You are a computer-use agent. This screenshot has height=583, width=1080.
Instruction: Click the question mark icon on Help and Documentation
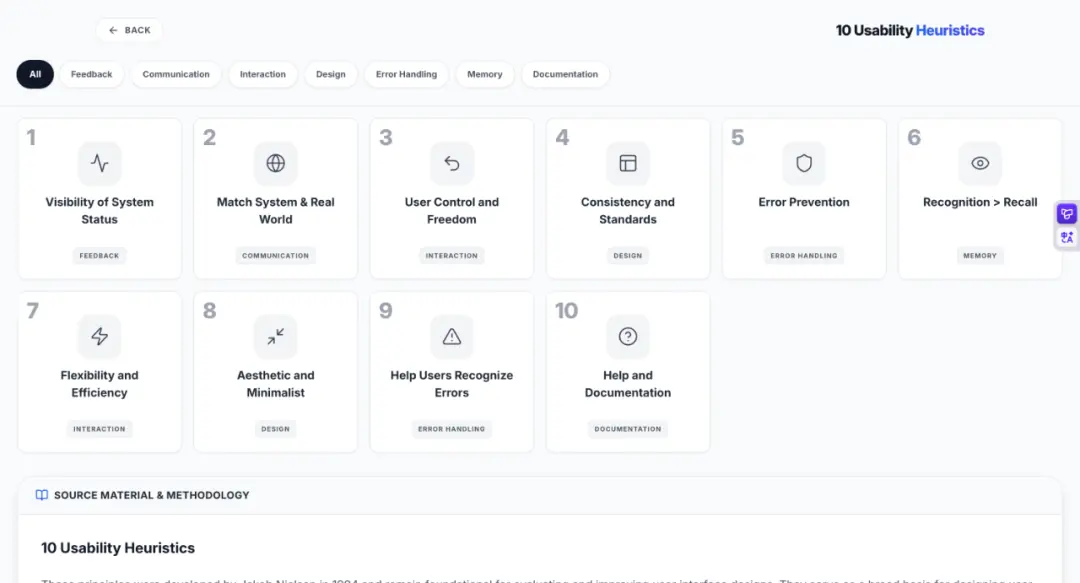(628, 336)
